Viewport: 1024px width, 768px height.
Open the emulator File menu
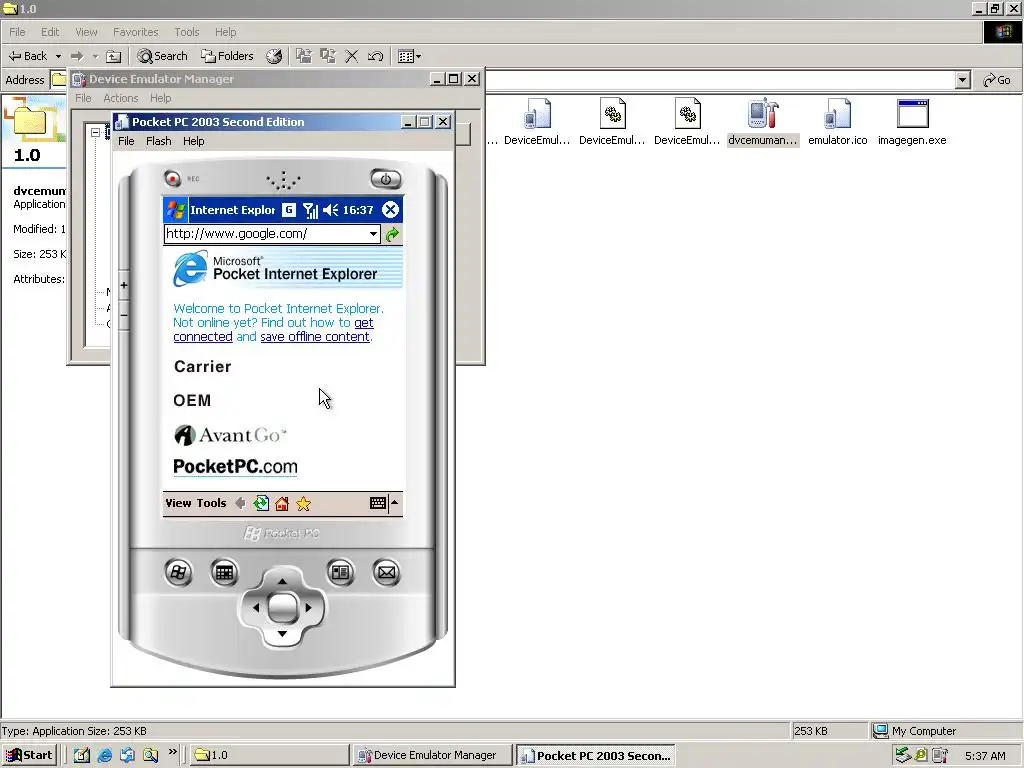pos(126,141)
